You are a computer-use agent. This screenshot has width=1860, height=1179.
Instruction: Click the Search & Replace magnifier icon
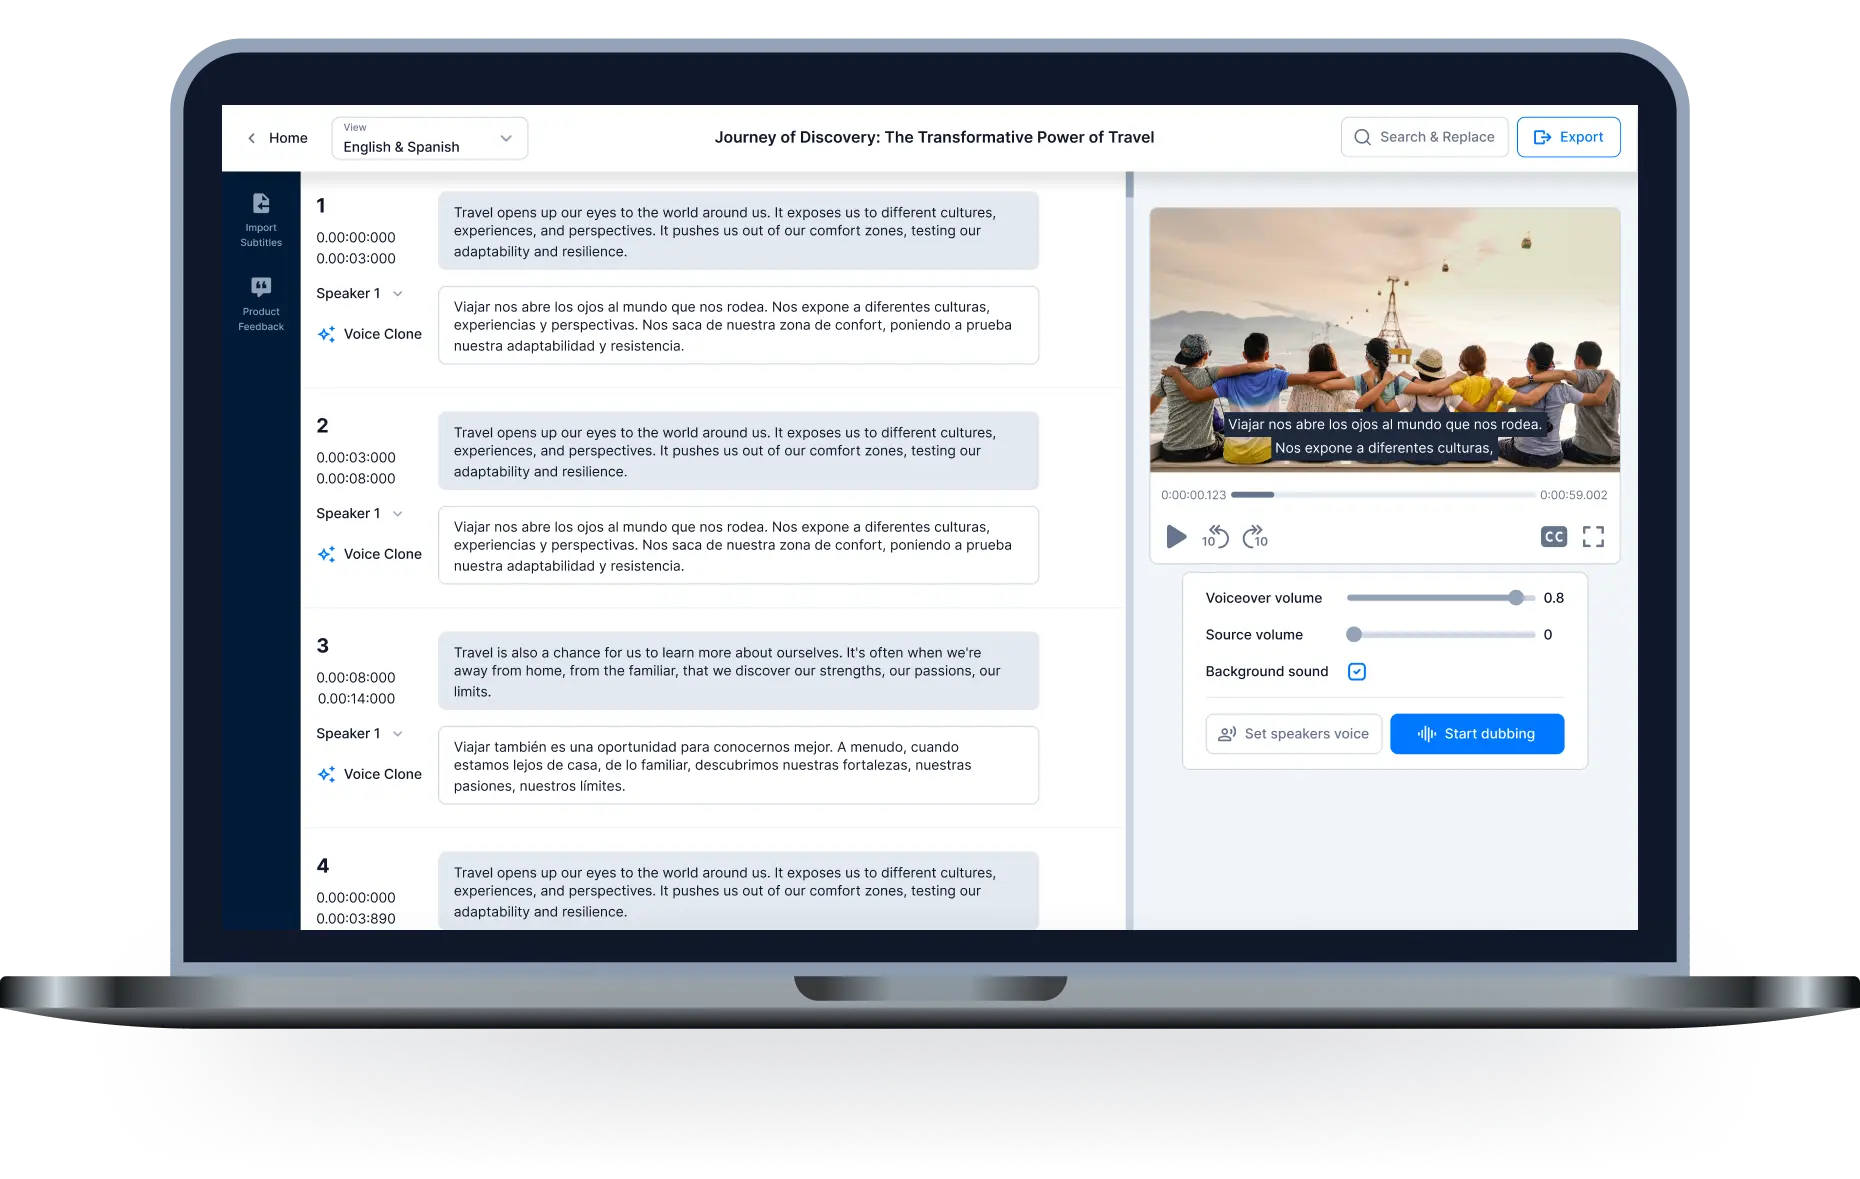(1362, 137)
